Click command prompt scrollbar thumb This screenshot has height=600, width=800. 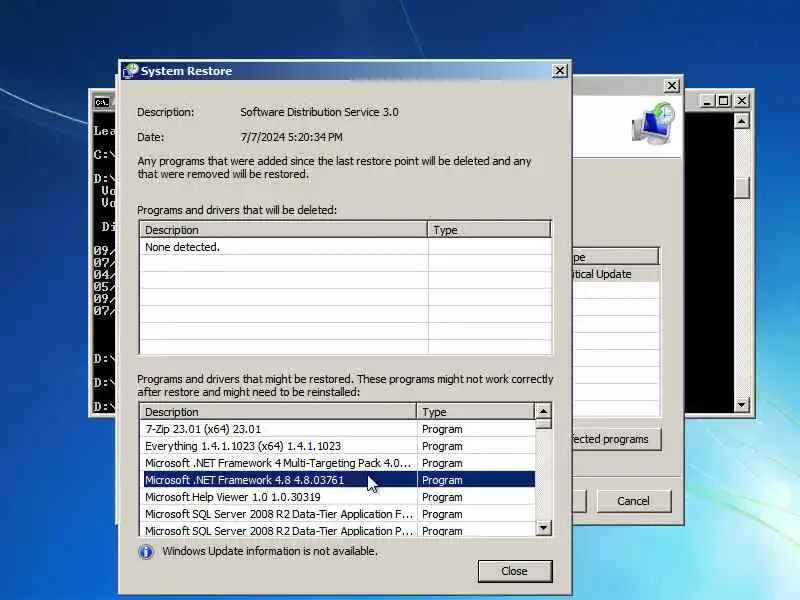741,187
